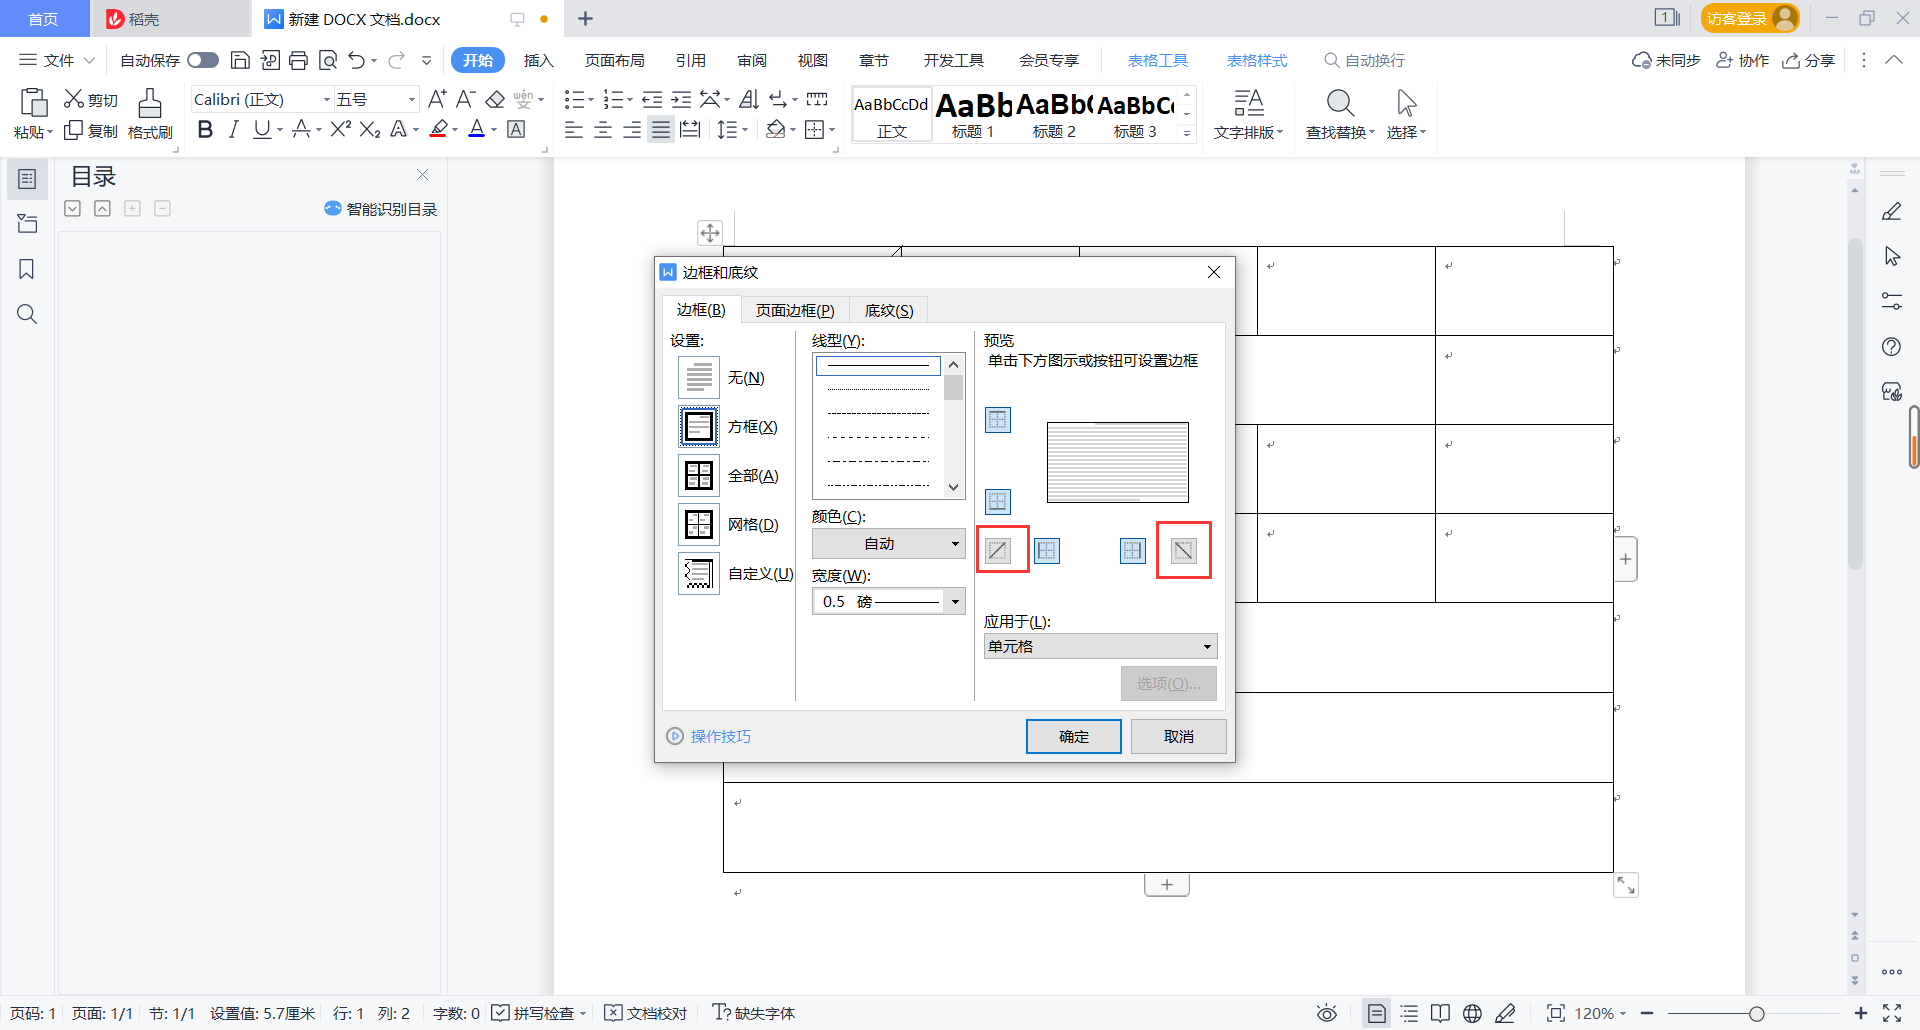Confirm with the OK button
Screen dimensions: 1920x1030
click(1074, 737)
